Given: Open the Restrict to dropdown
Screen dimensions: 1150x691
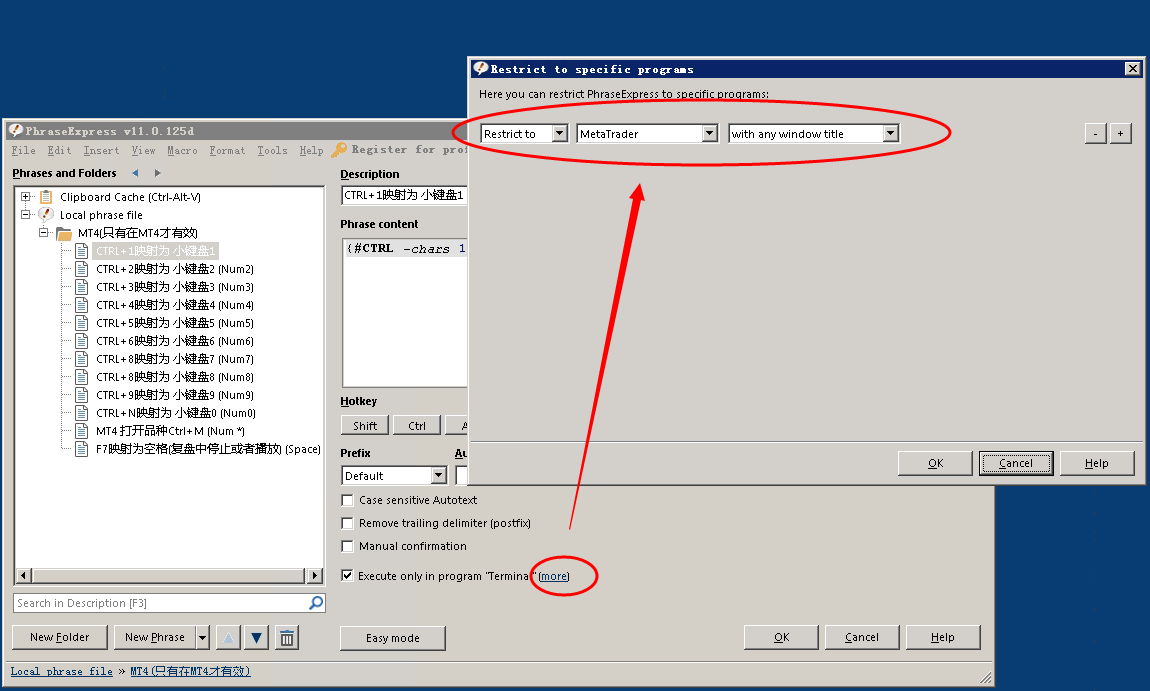Looking at the screenshot, I should (560, 134).
